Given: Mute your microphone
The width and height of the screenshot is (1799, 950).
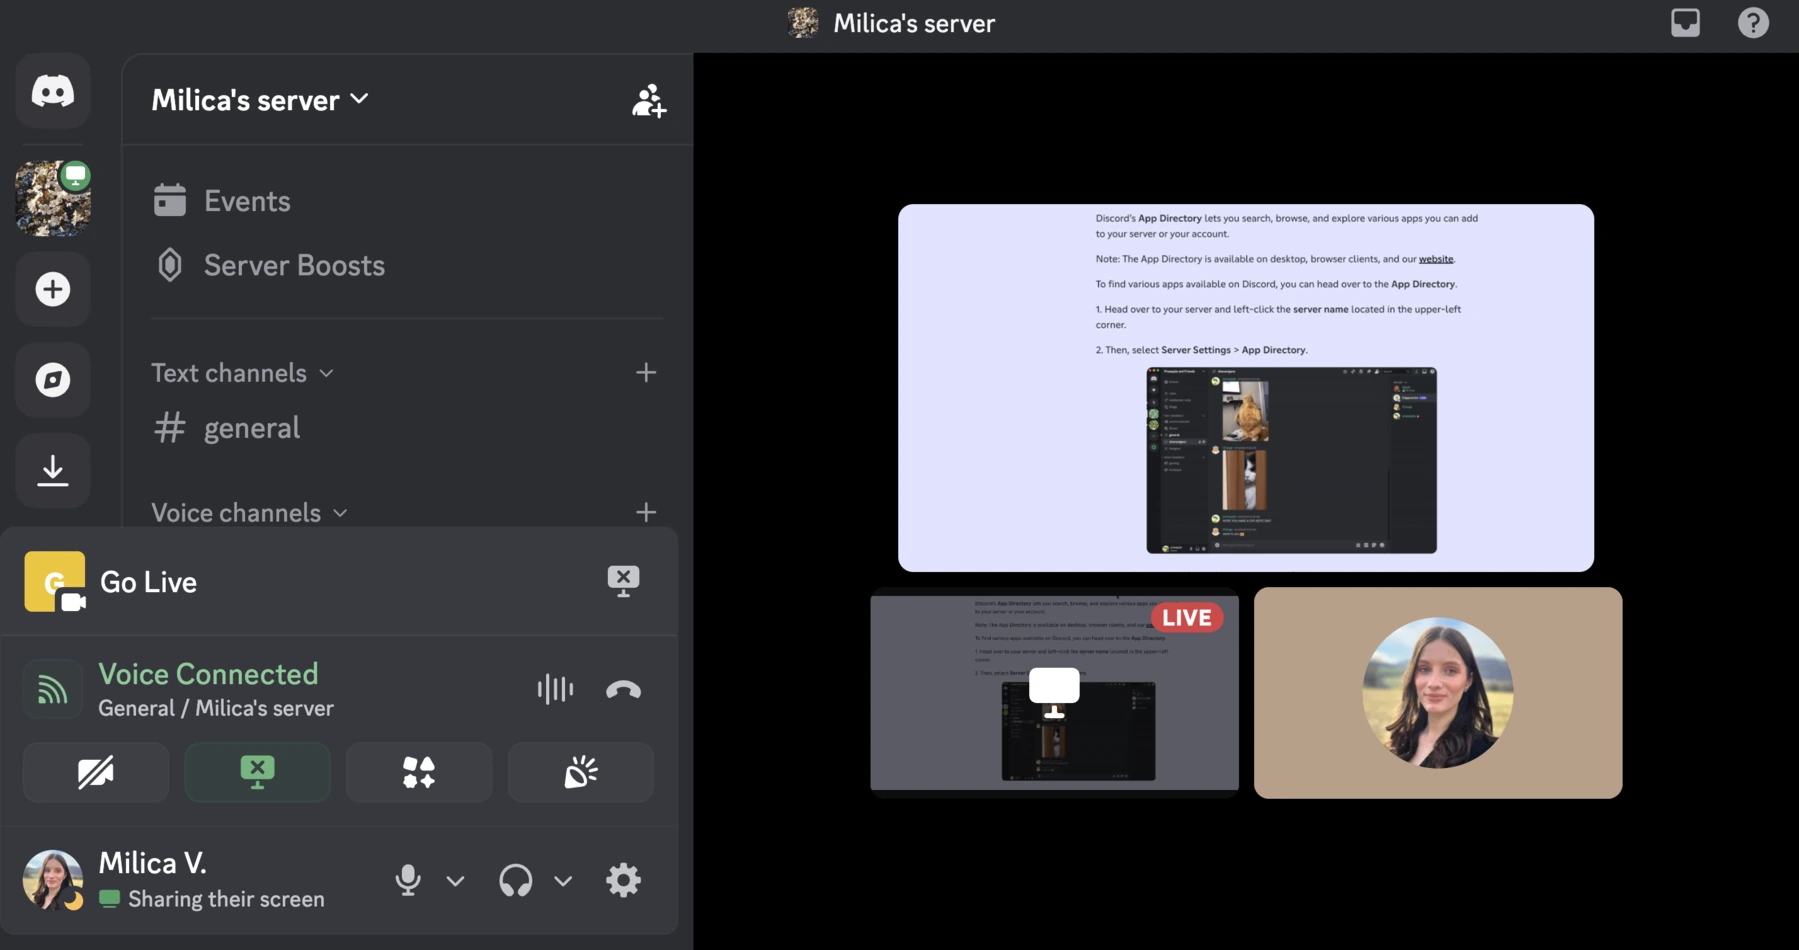Looking at the screenshot, I should (x=408, y=880).
